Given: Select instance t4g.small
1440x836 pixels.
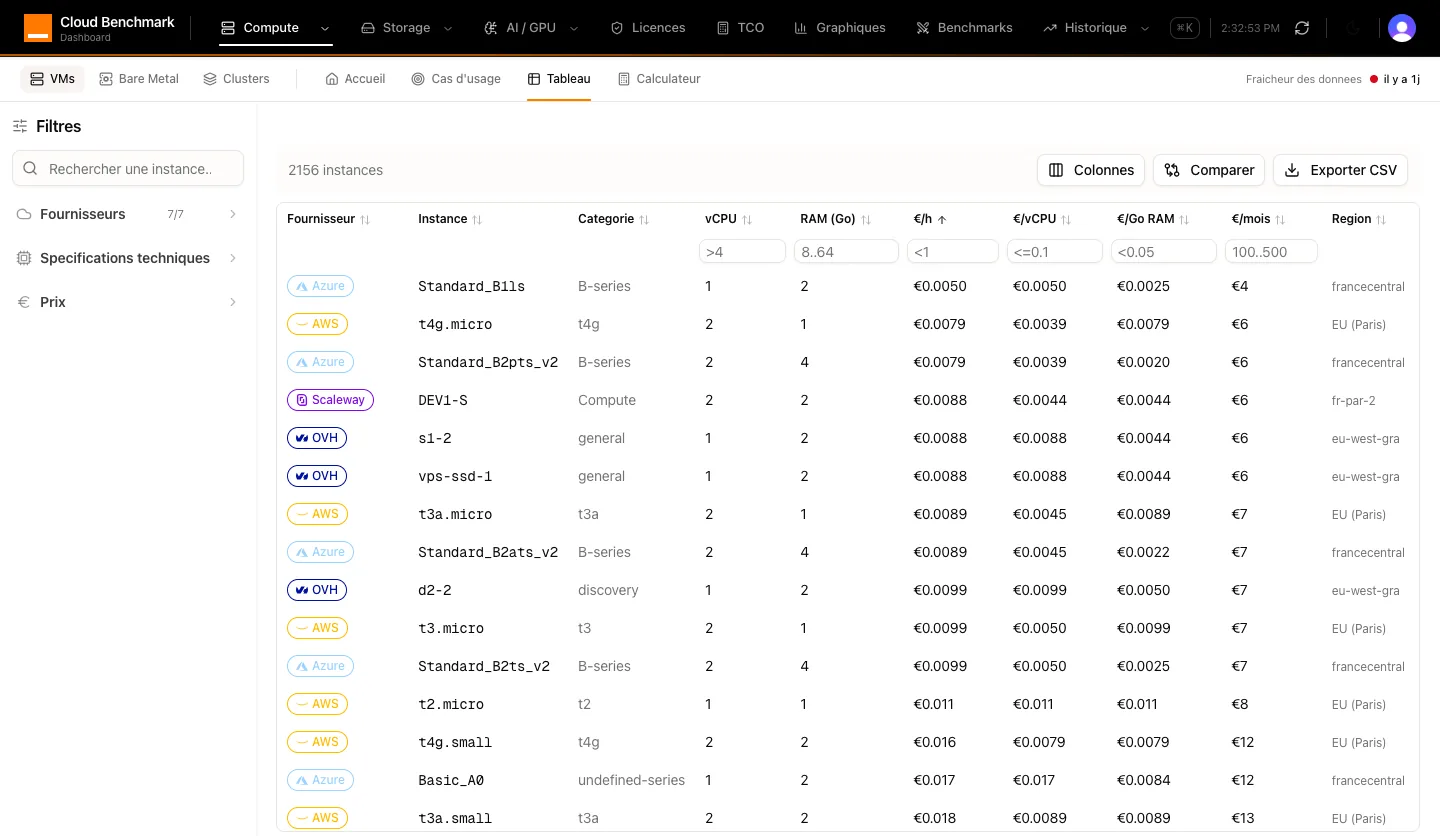Looking at the screenshot, I should (455, 742).
